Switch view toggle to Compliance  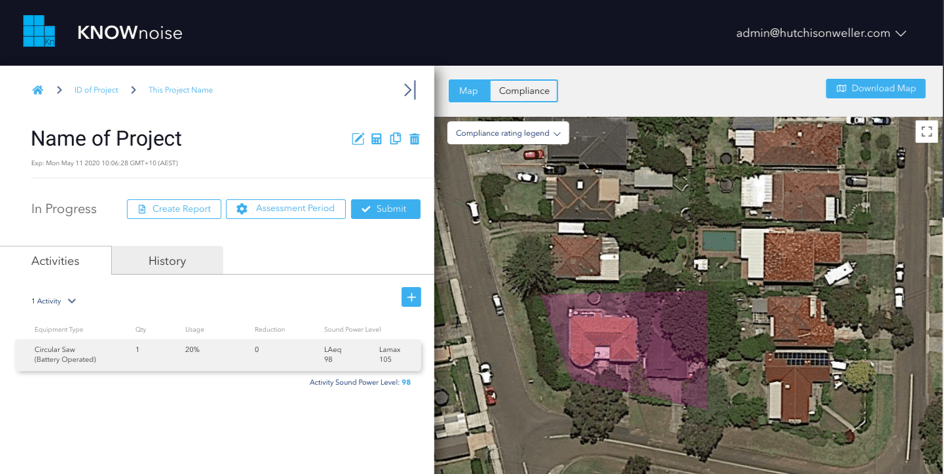[x=524, y=91]
